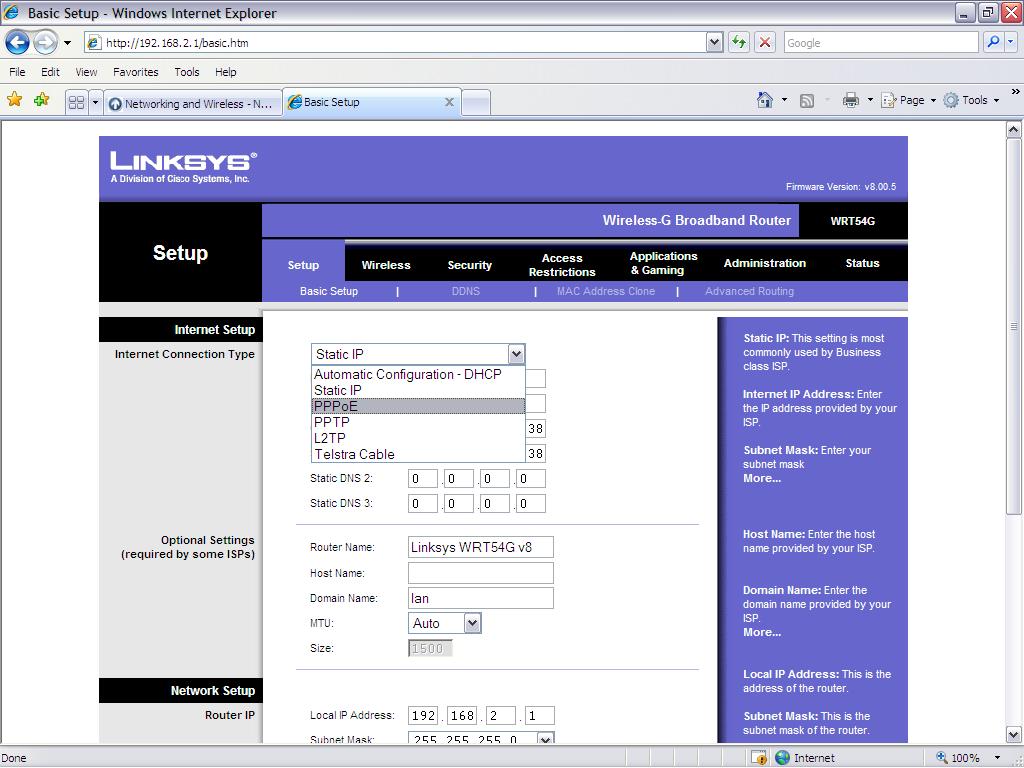The height and width of the screenshot is (768, 1024).
Task: Open the Access Restrictions tab
Action: pyautogui.click(x=562, y=265)
